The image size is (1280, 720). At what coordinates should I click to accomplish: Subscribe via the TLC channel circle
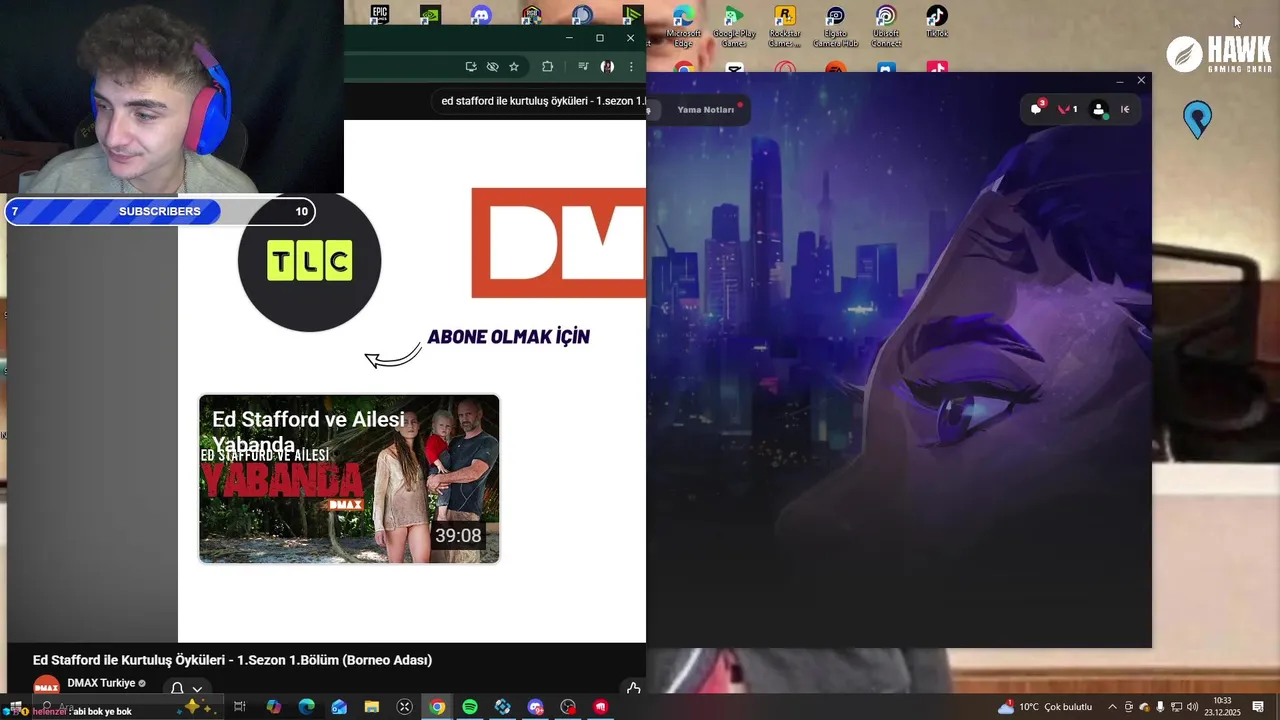click(309, 260)
